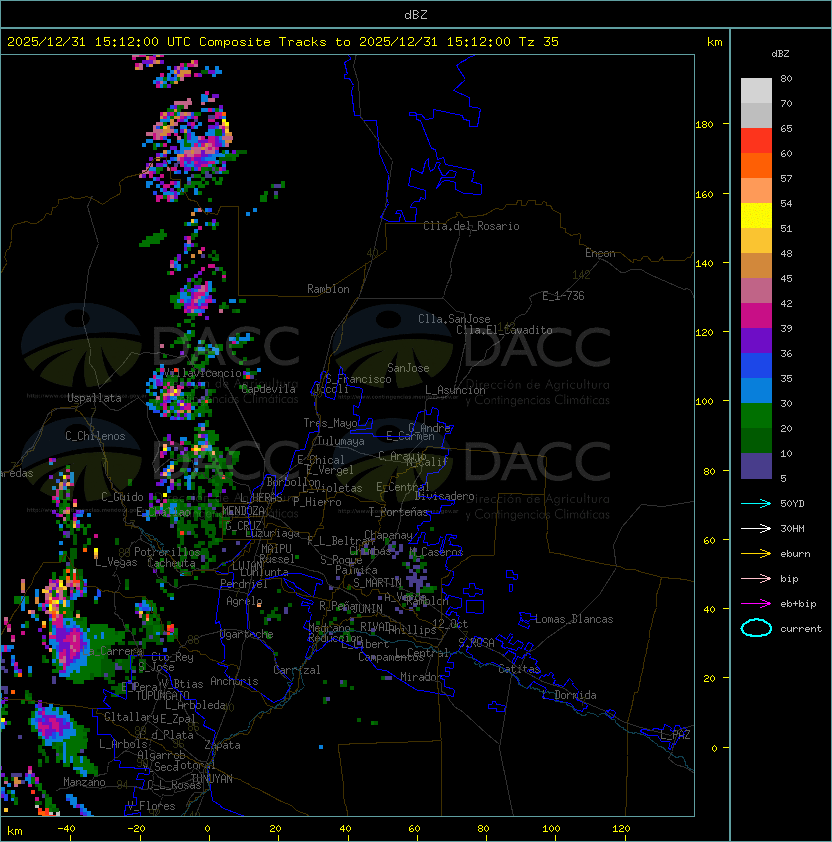This screenshot has height=842, width=832.
Task: Click the eburn legend label
Action: 795,554
